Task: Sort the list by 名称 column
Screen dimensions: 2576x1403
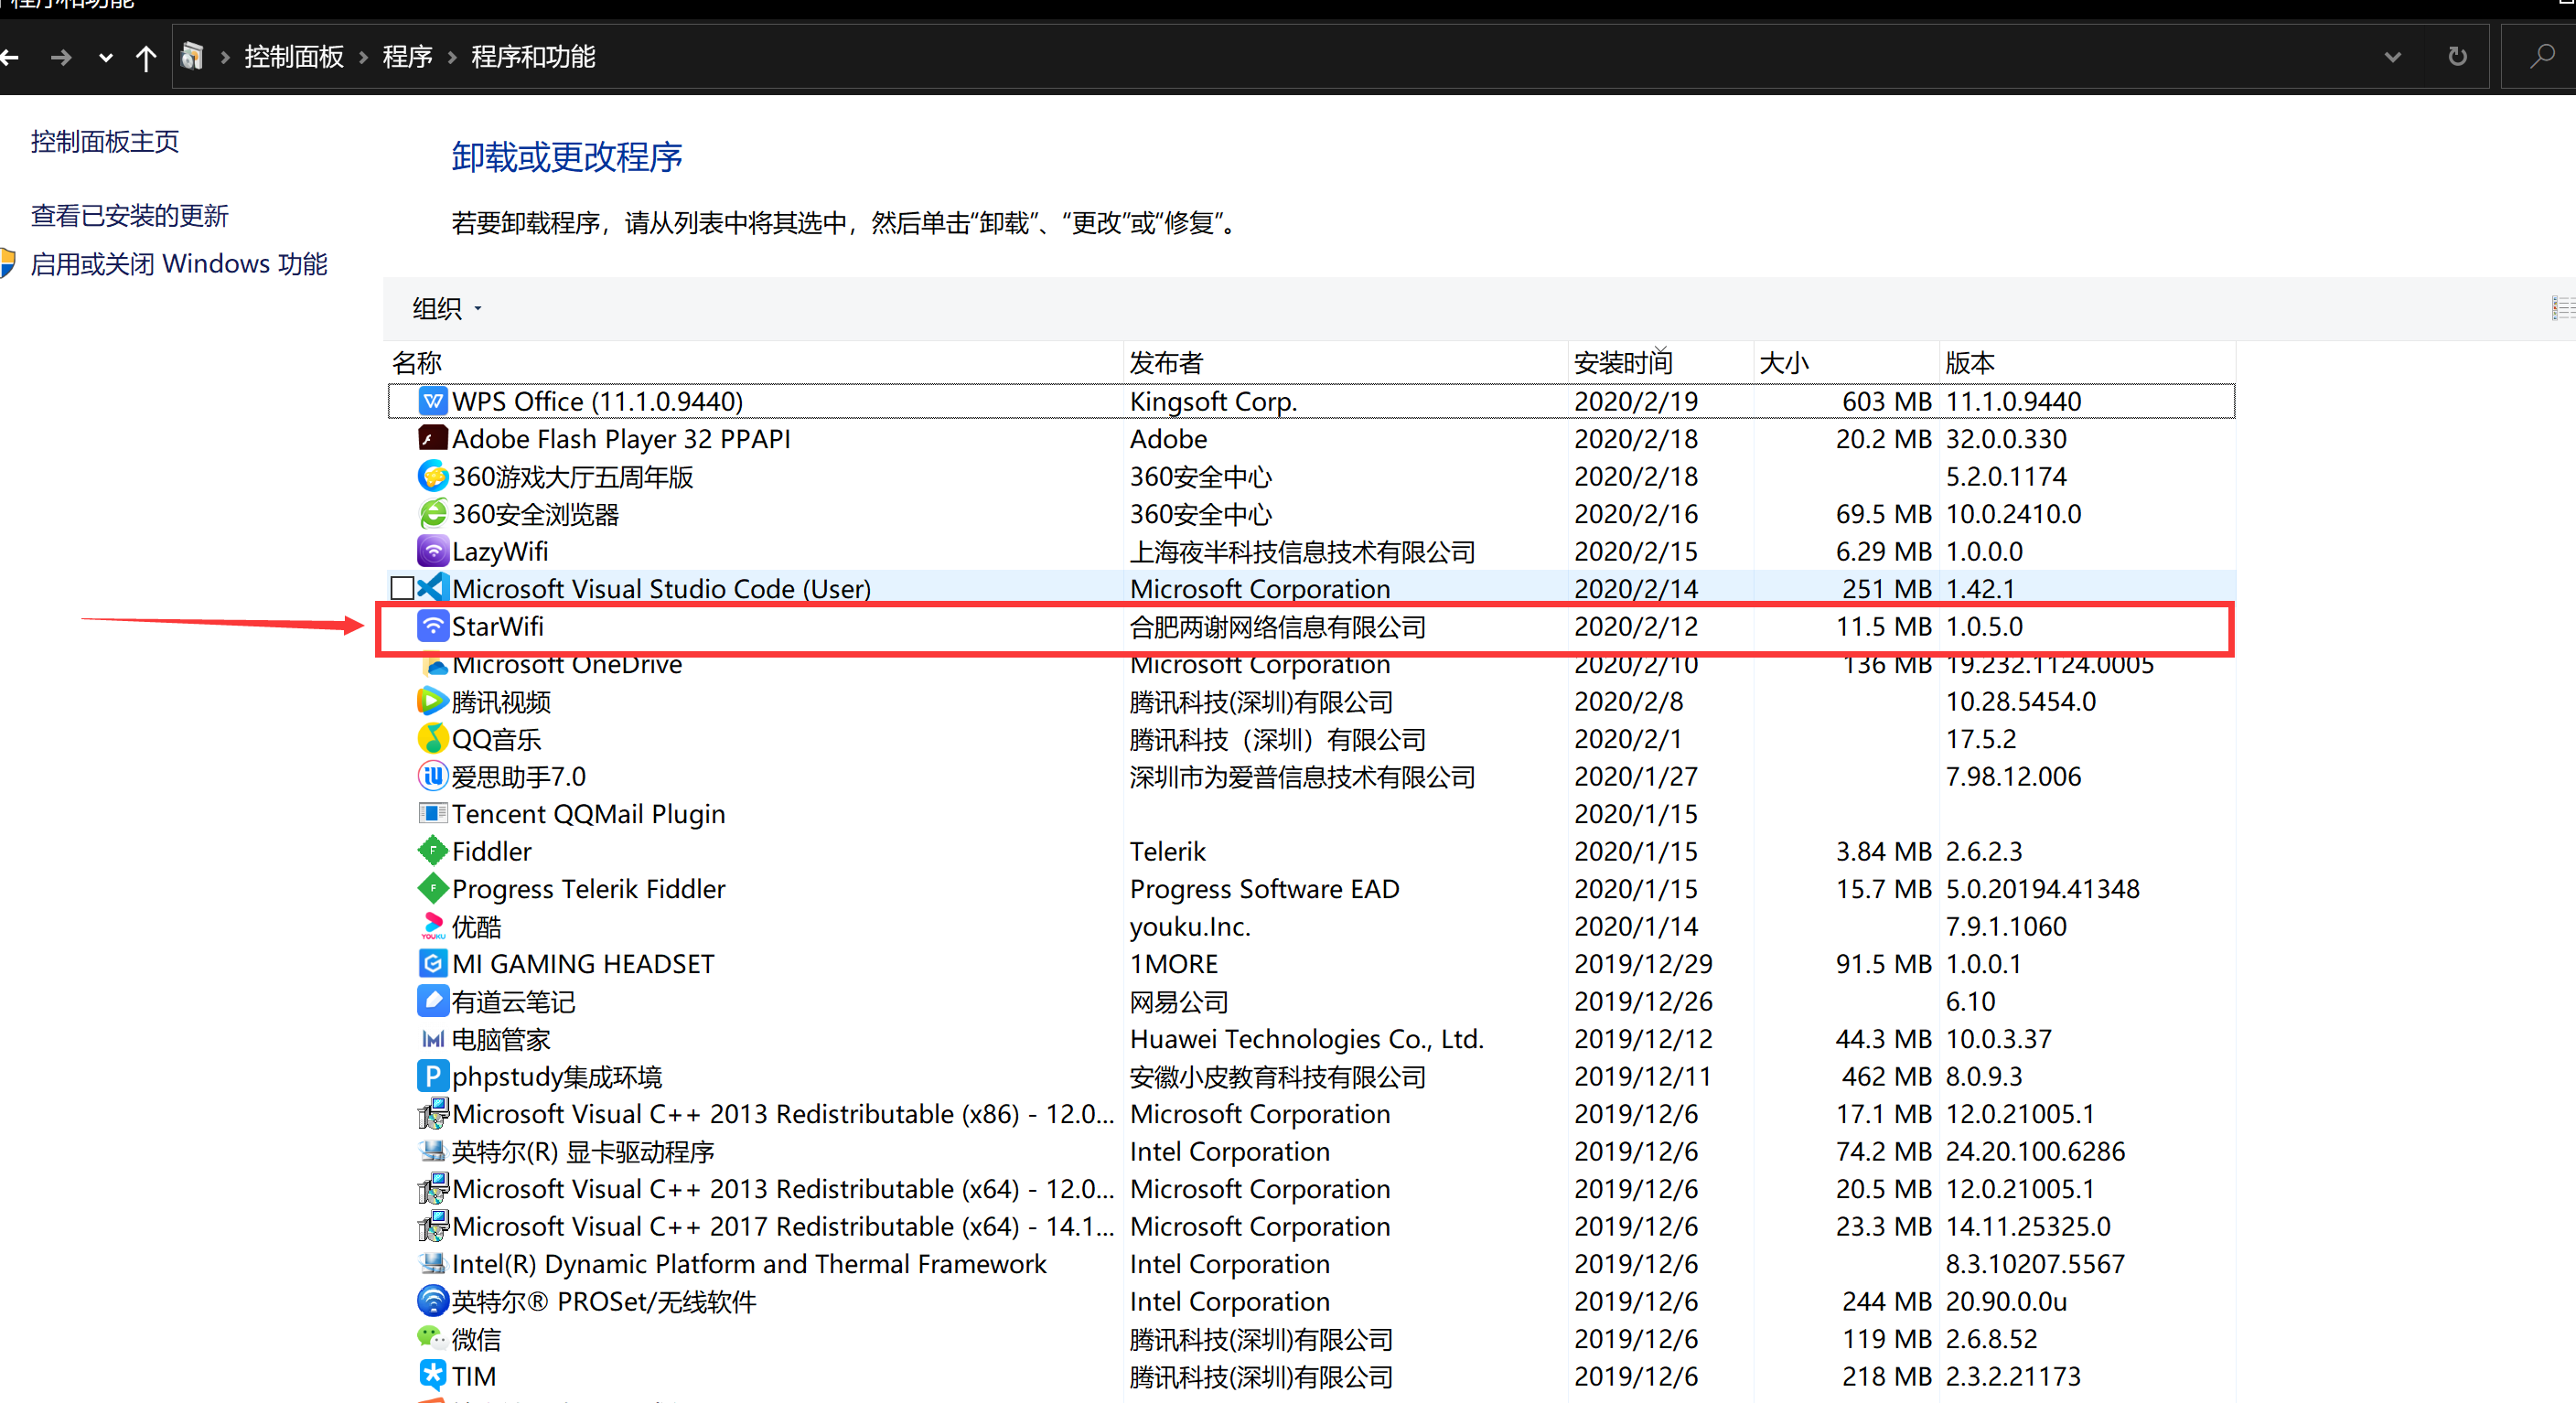Action: [755, 362]
